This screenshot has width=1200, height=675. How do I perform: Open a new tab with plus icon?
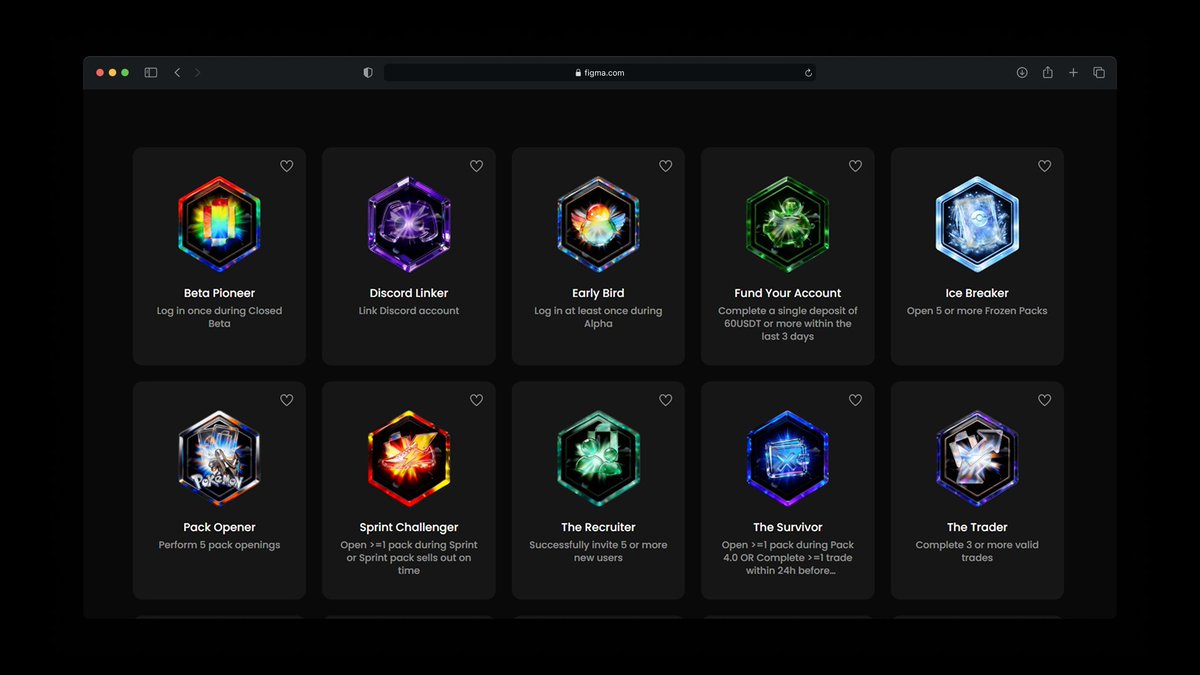coord(1073,73)
